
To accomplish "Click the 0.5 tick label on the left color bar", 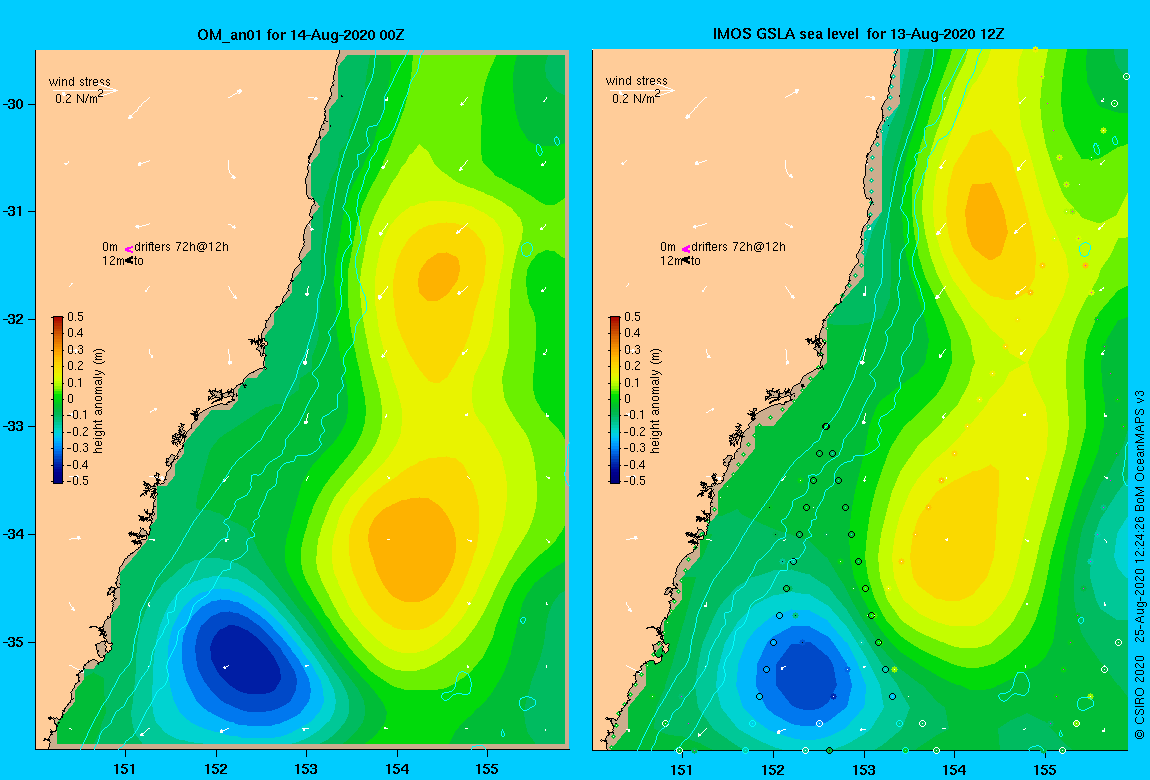I will (x=76, y=317).
